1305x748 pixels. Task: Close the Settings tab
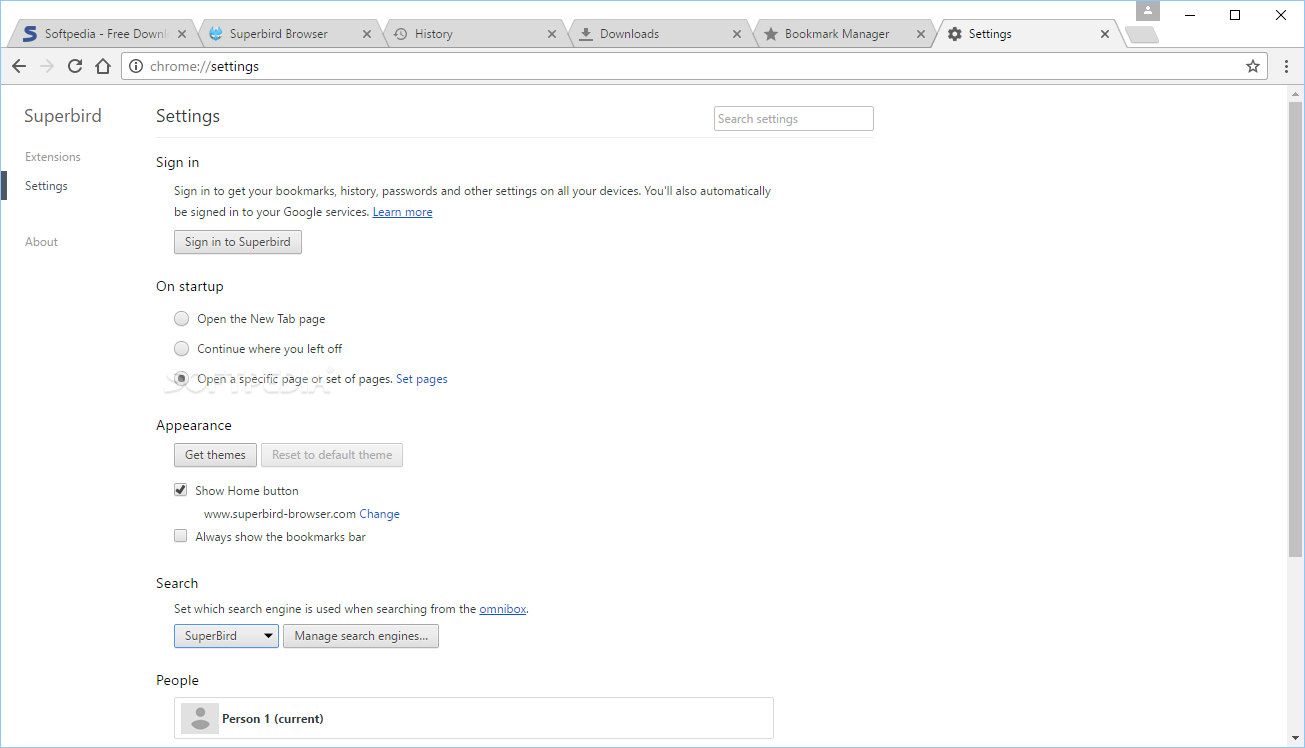pos(1105,34)
